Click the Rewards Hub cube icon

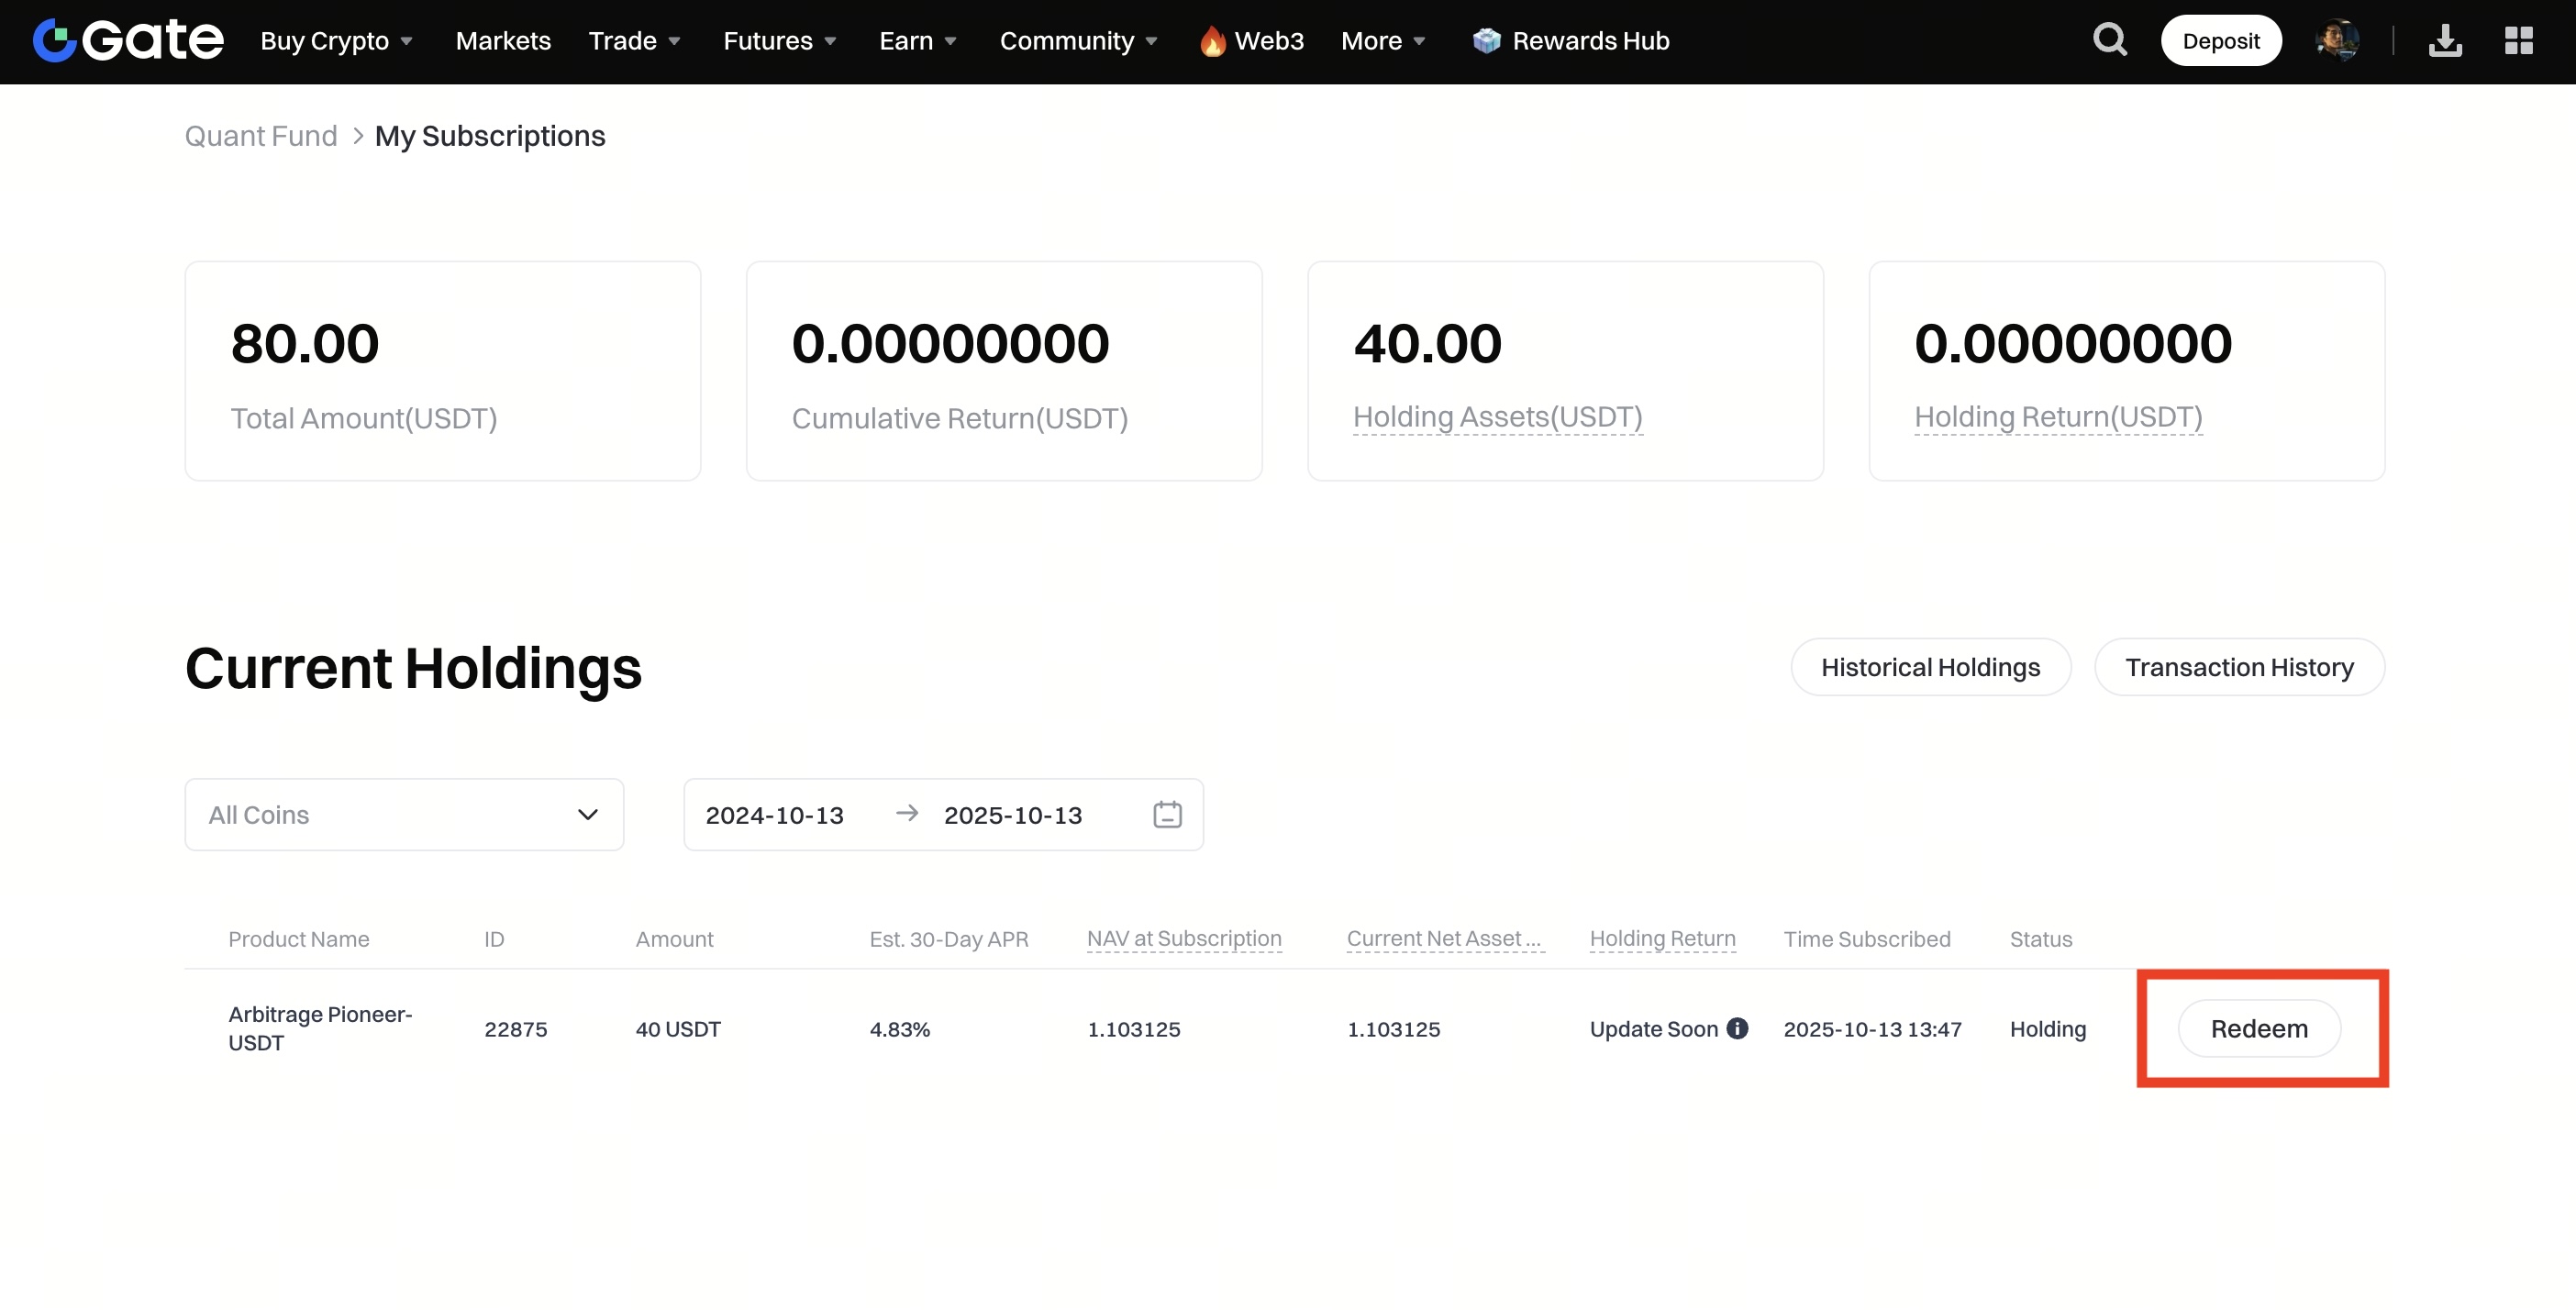(1486, 41)
